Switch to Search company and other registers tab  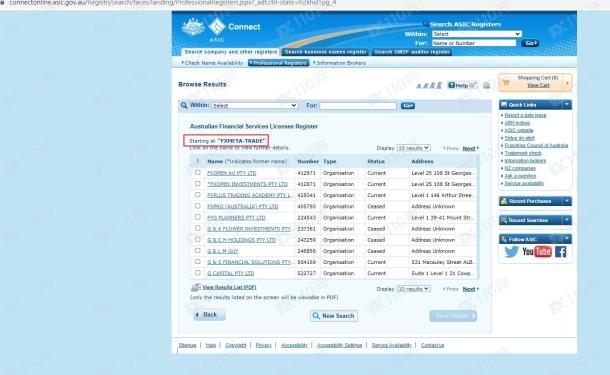230,52
